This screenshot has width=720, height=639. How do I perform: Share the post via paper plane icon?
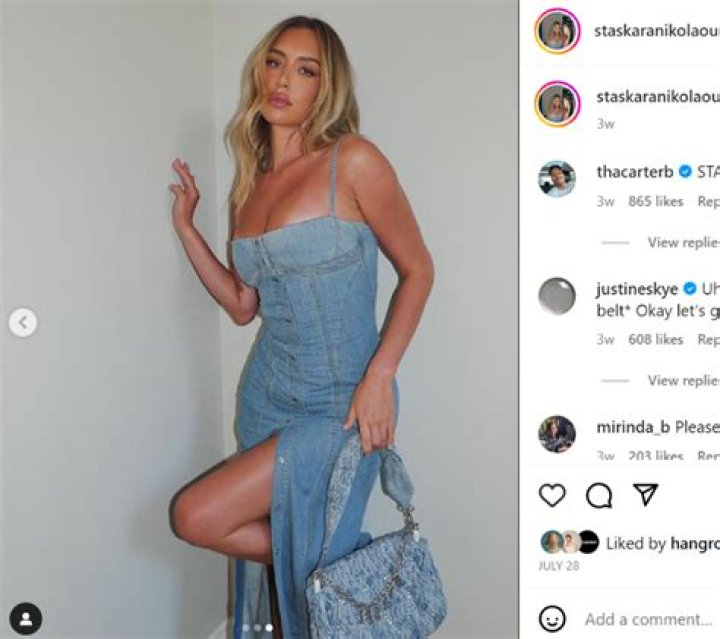[646, 494]
